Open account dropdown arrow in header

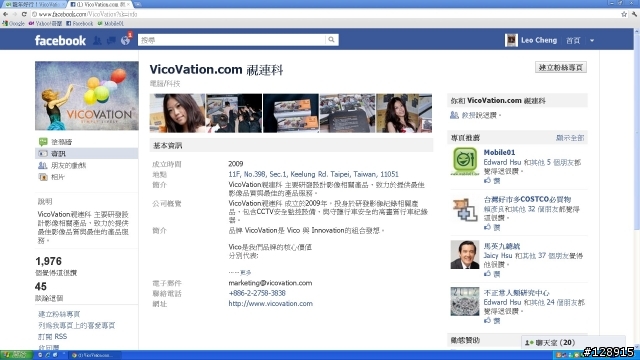point(592,40)
